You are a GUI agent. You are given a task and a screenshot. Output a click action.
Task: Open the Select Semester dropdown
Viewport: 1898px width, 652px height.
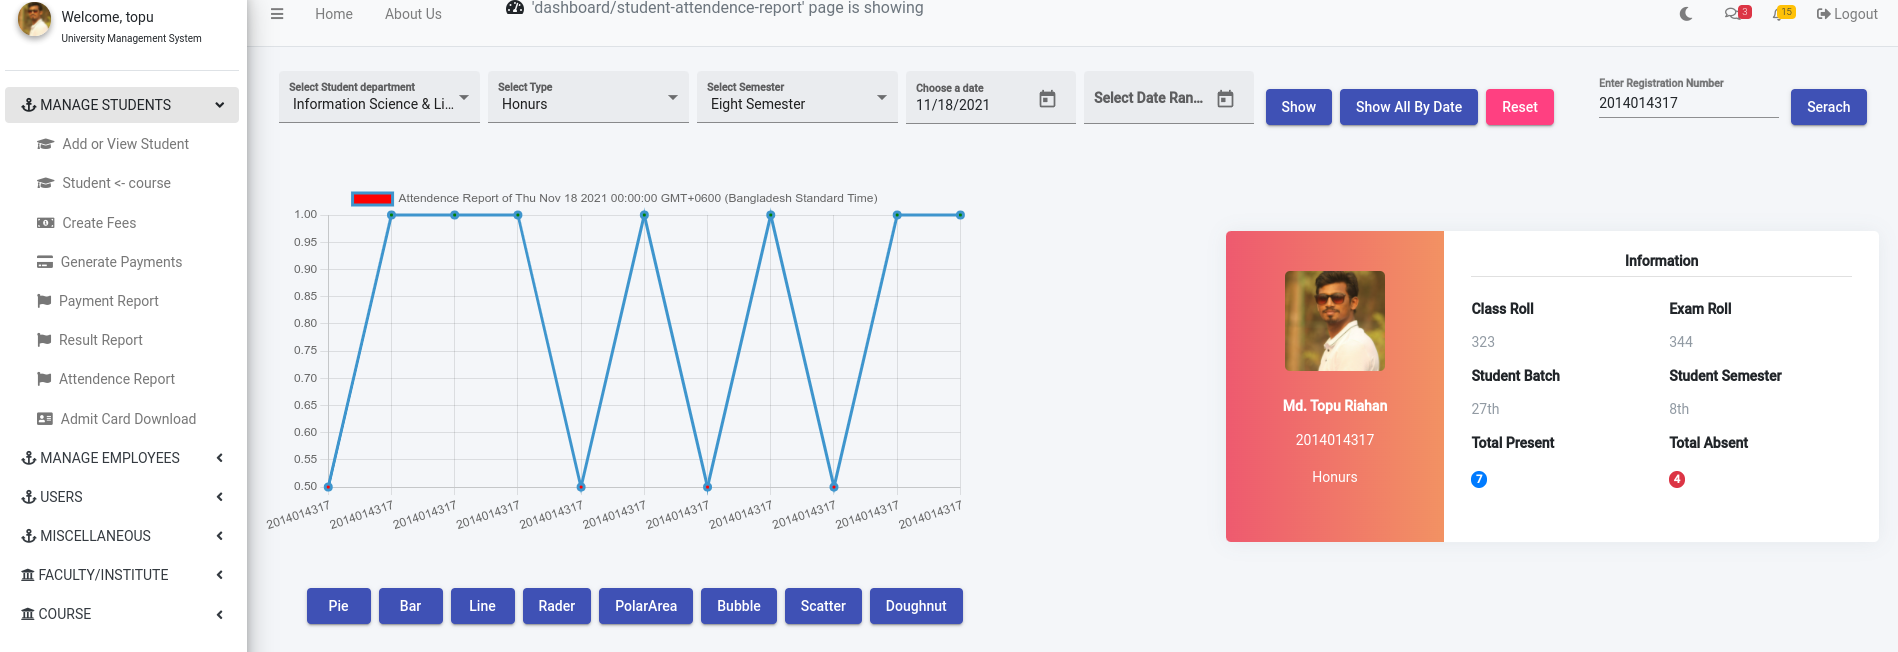click(797, 97)
